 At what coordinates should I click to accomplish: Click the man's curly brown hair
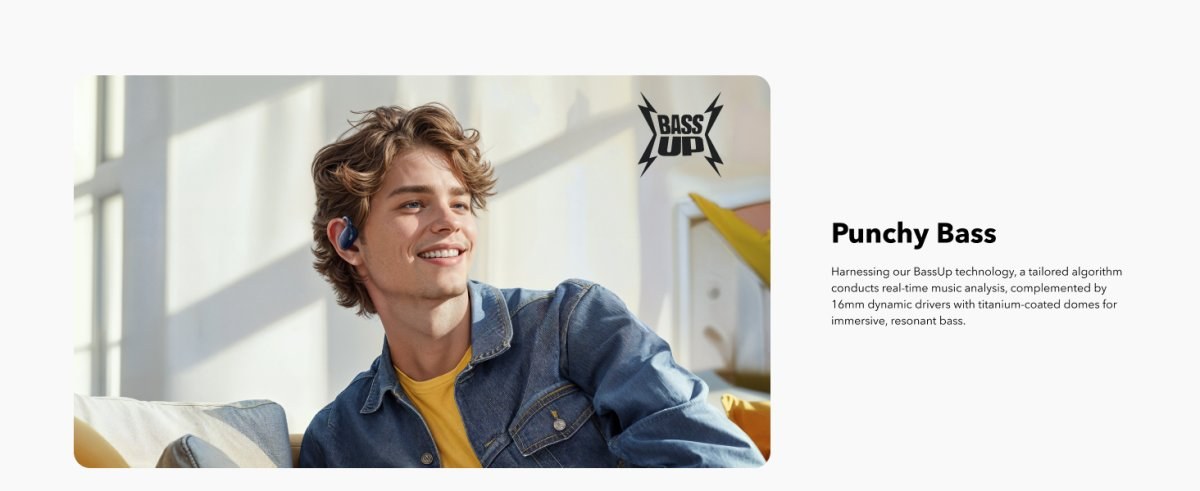coord(400,160)
